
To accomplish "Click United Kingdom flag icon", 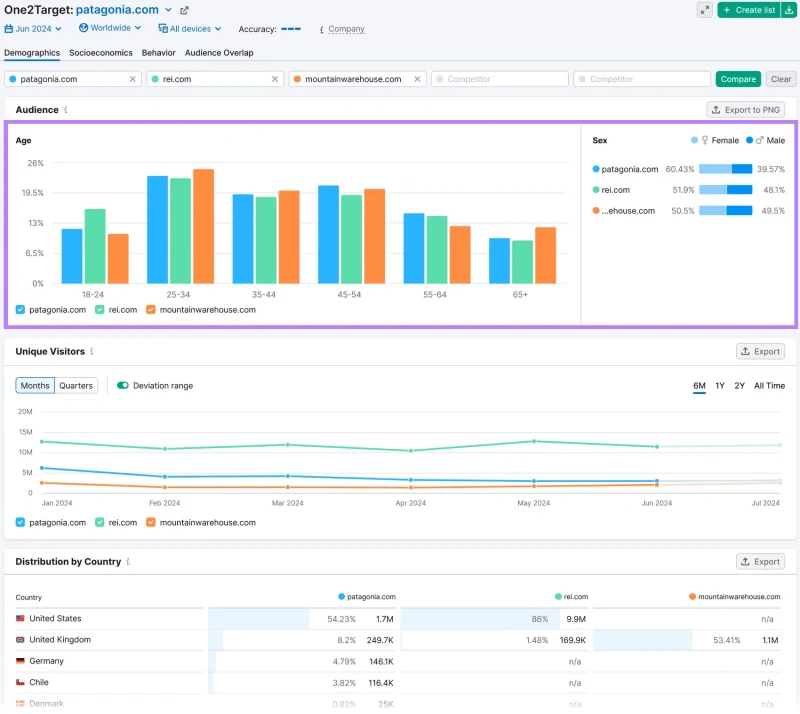I will tap(20, 640).
